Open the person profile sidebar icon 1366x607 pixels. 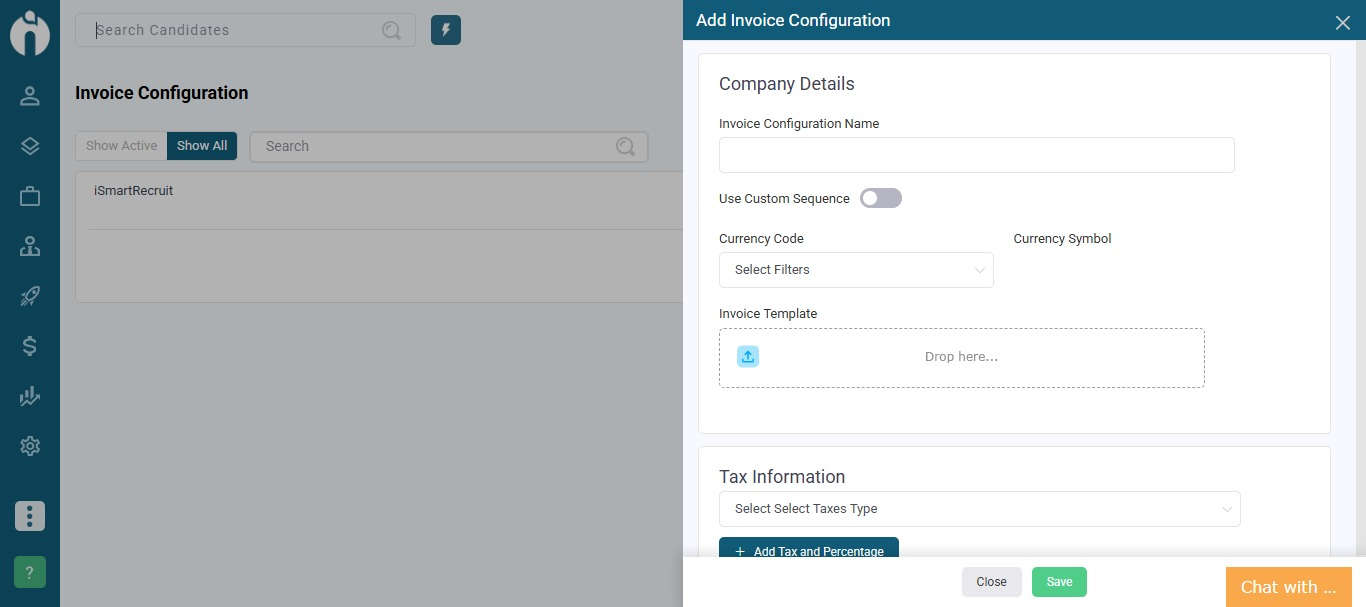point(30,96)
